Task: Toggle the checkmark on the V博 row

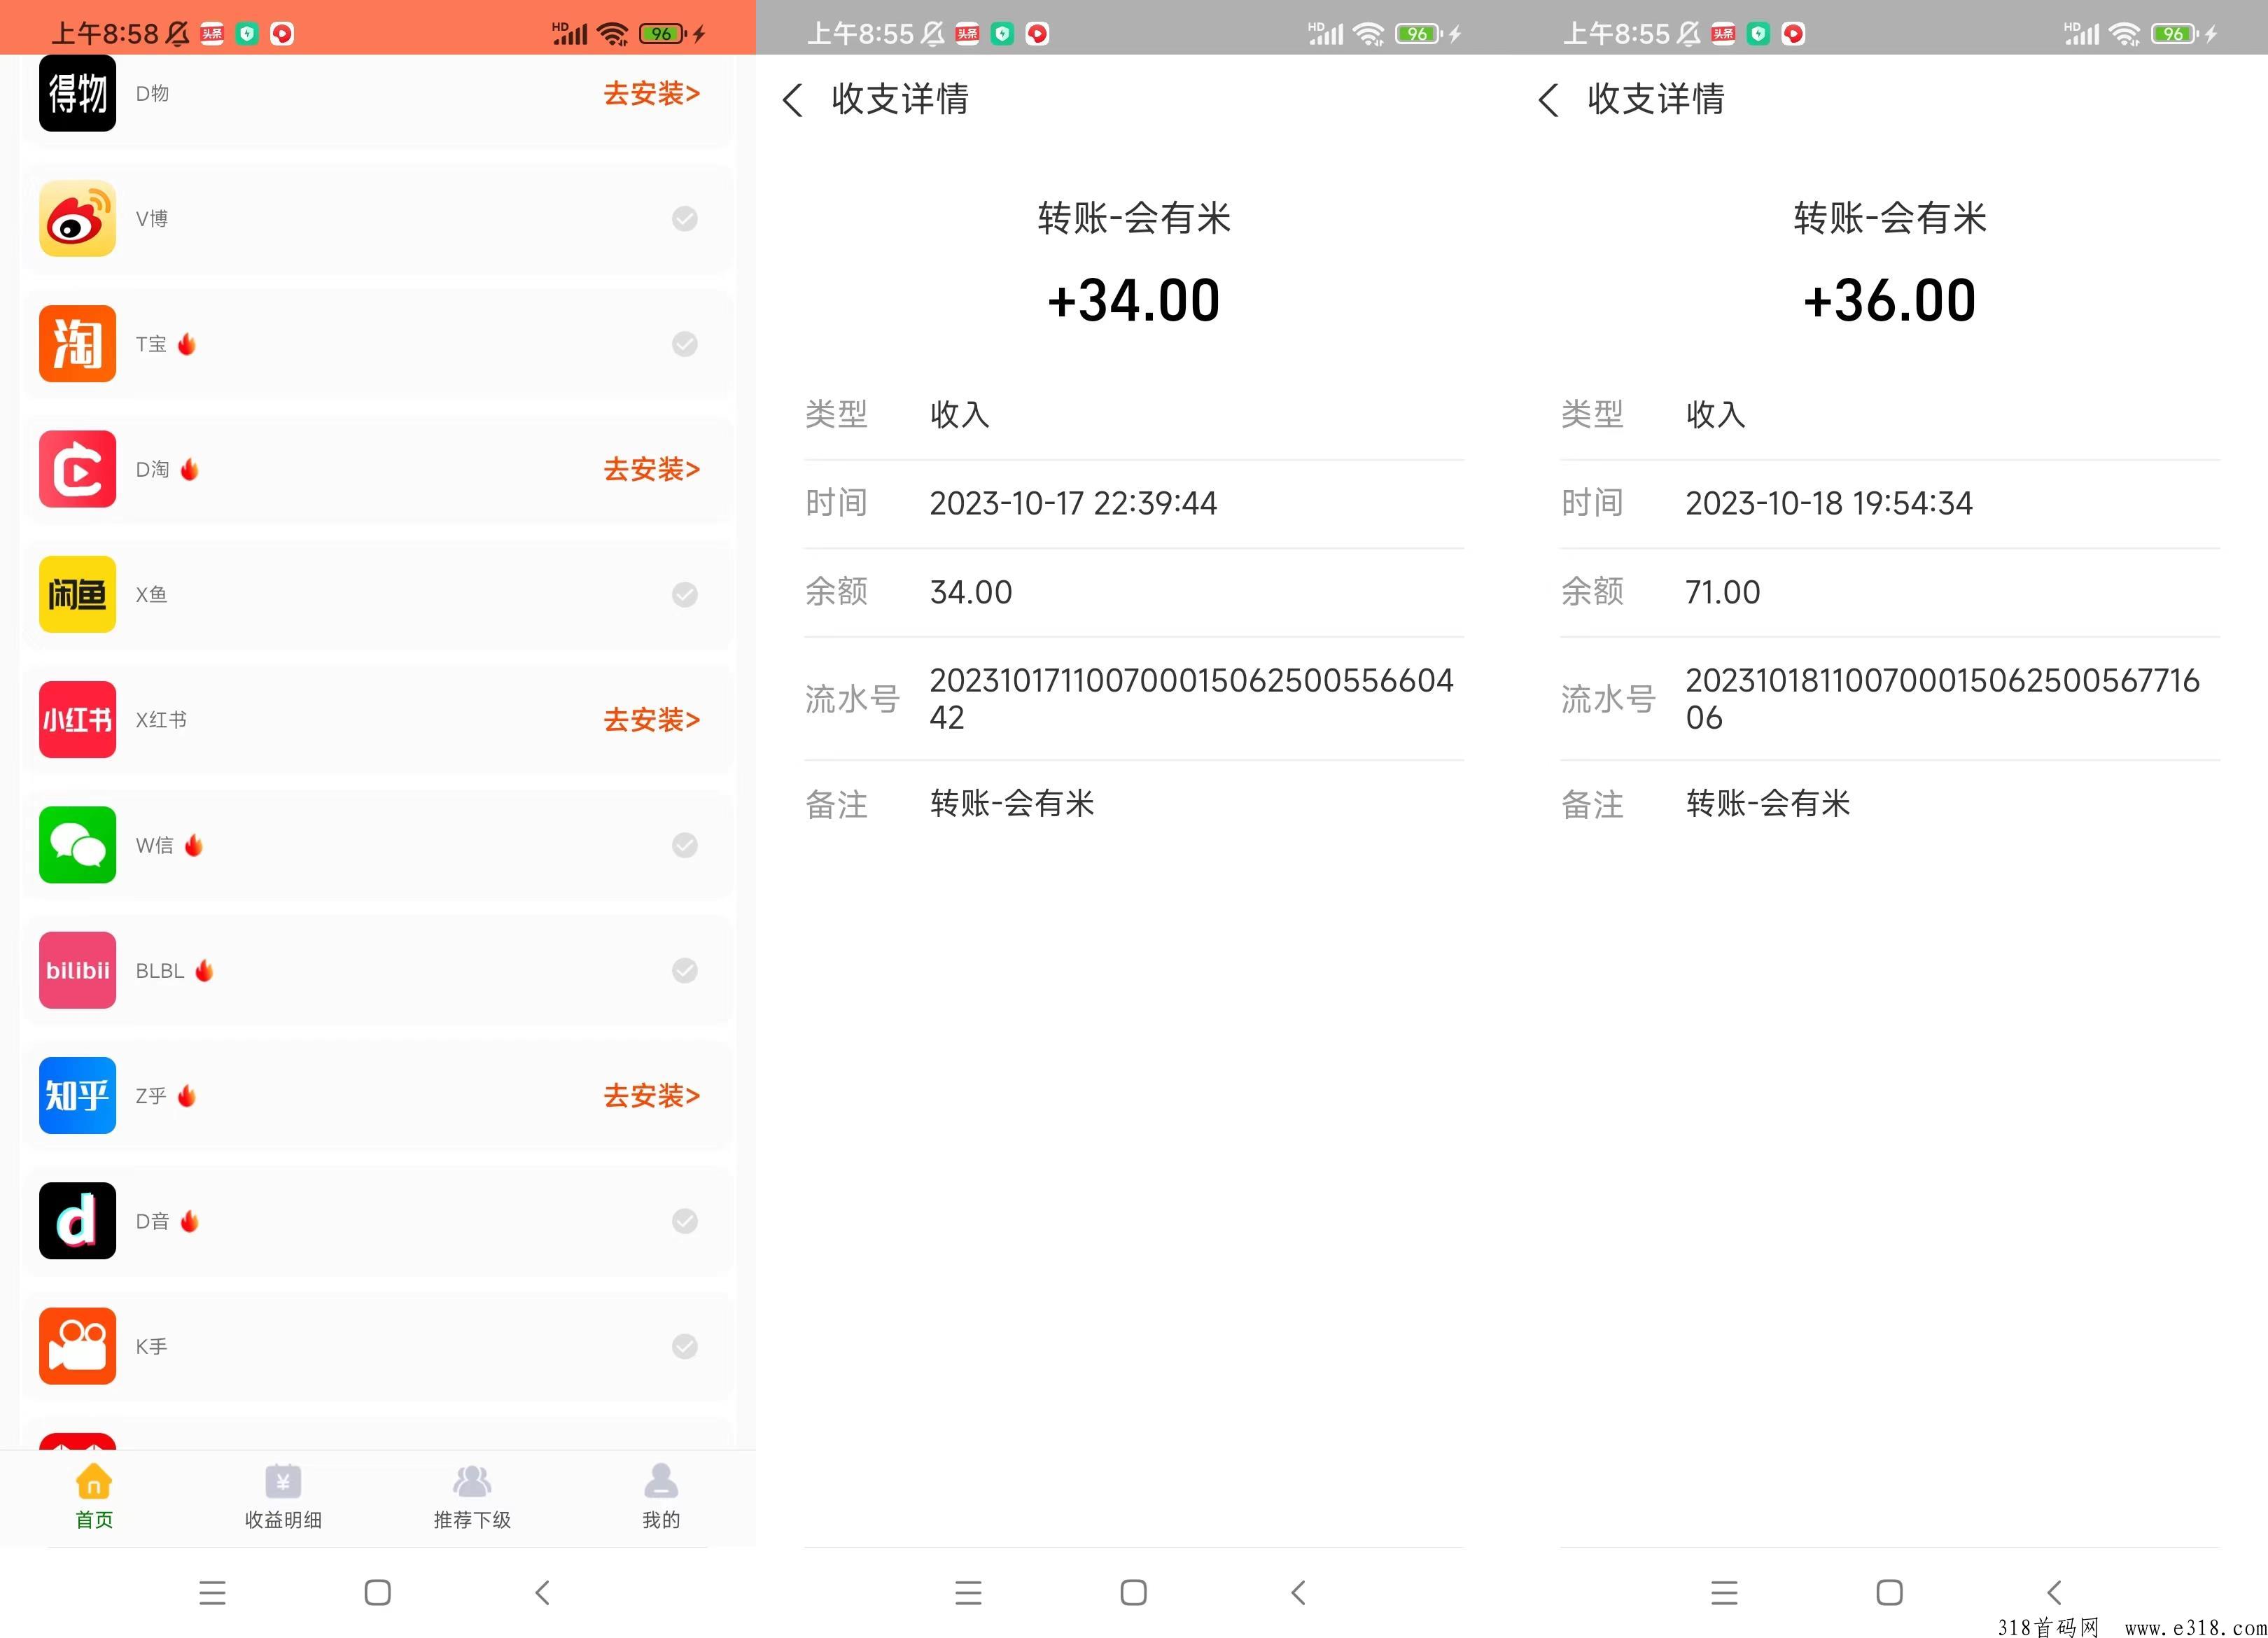Action: coord(684,218)
